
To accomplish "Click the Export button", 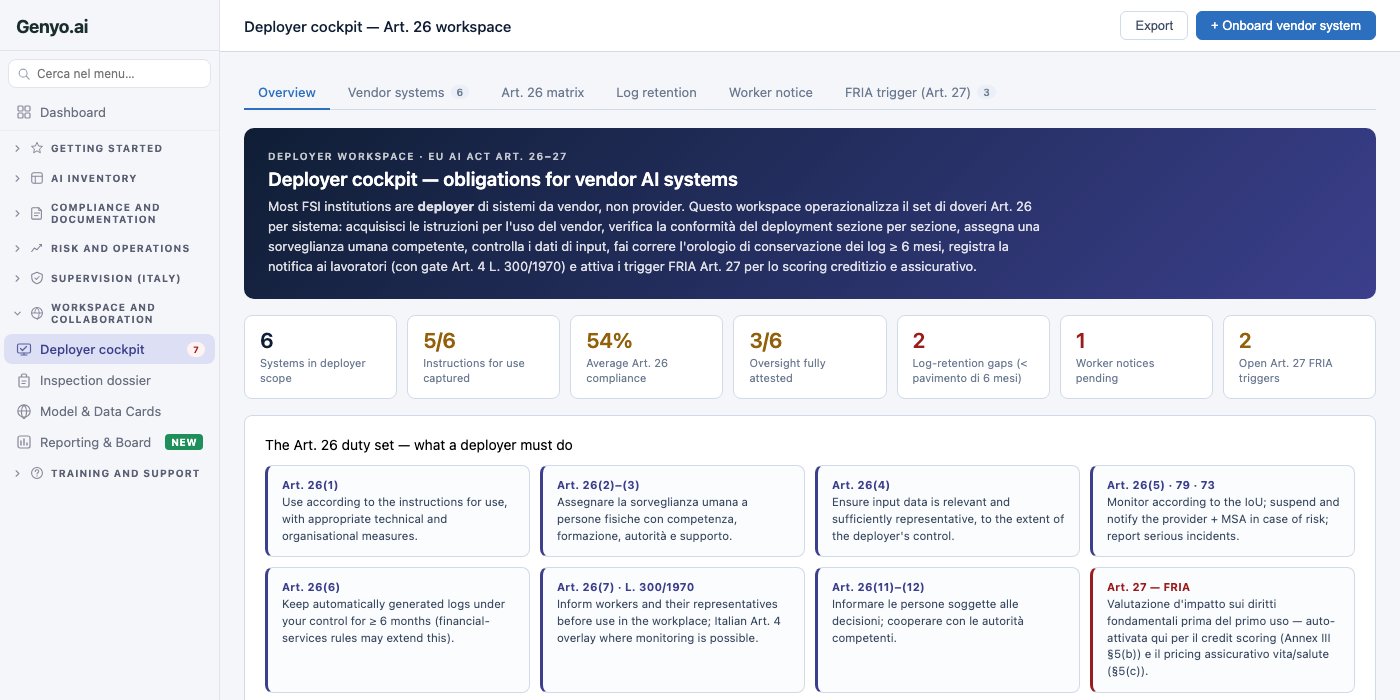I will point(1154,26).
